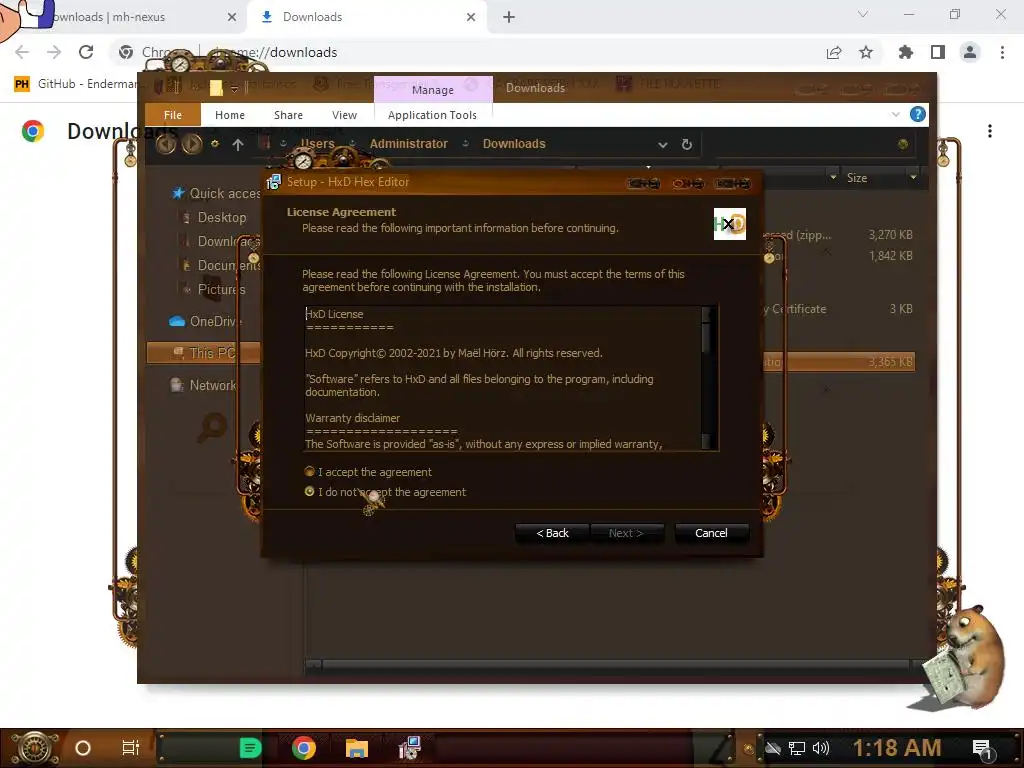The image size is (1024, 768).
Task: Sort files by Size column
Action: click(857, 178)
